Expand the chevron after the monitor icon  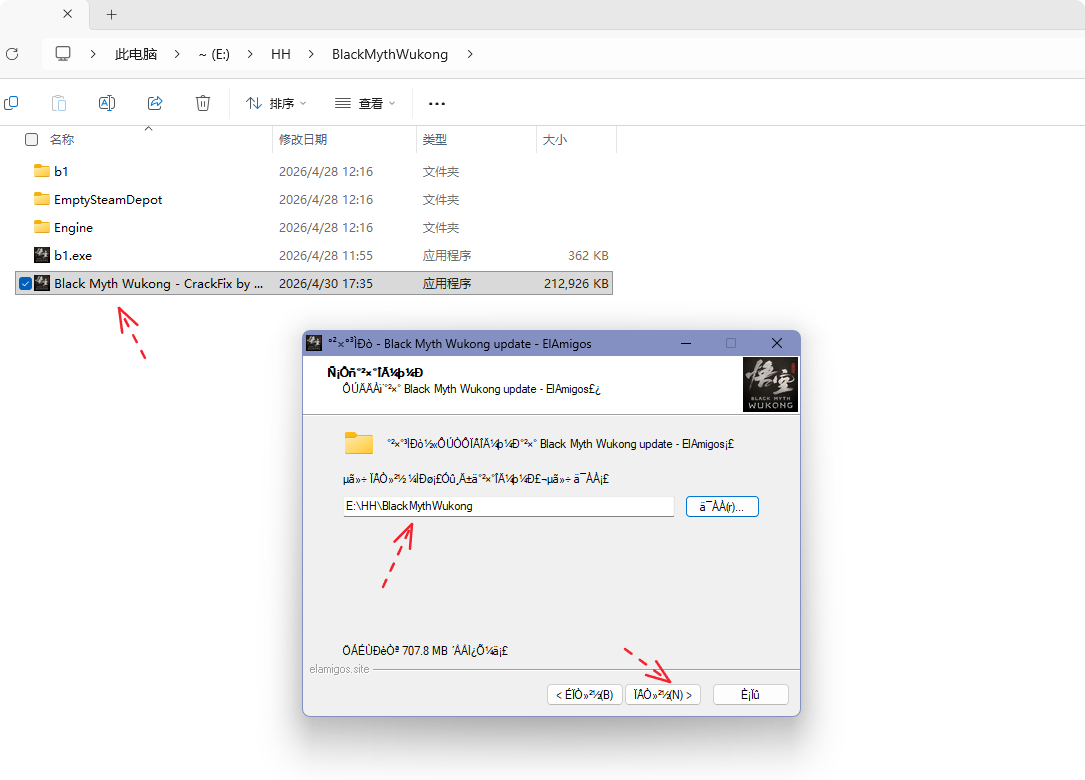tap(93, 54)
